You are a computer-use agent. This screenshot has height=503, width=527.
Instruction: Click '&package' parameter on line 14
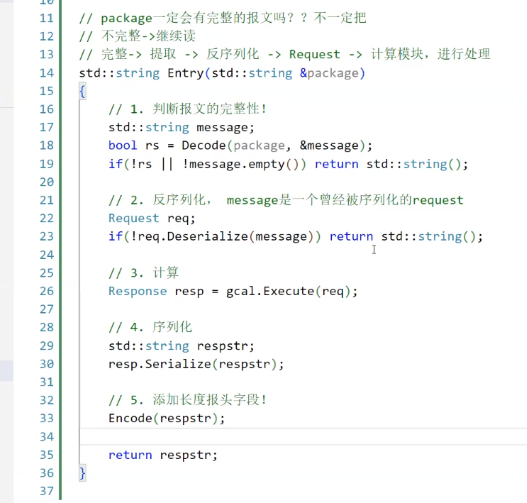coord(329,73)
